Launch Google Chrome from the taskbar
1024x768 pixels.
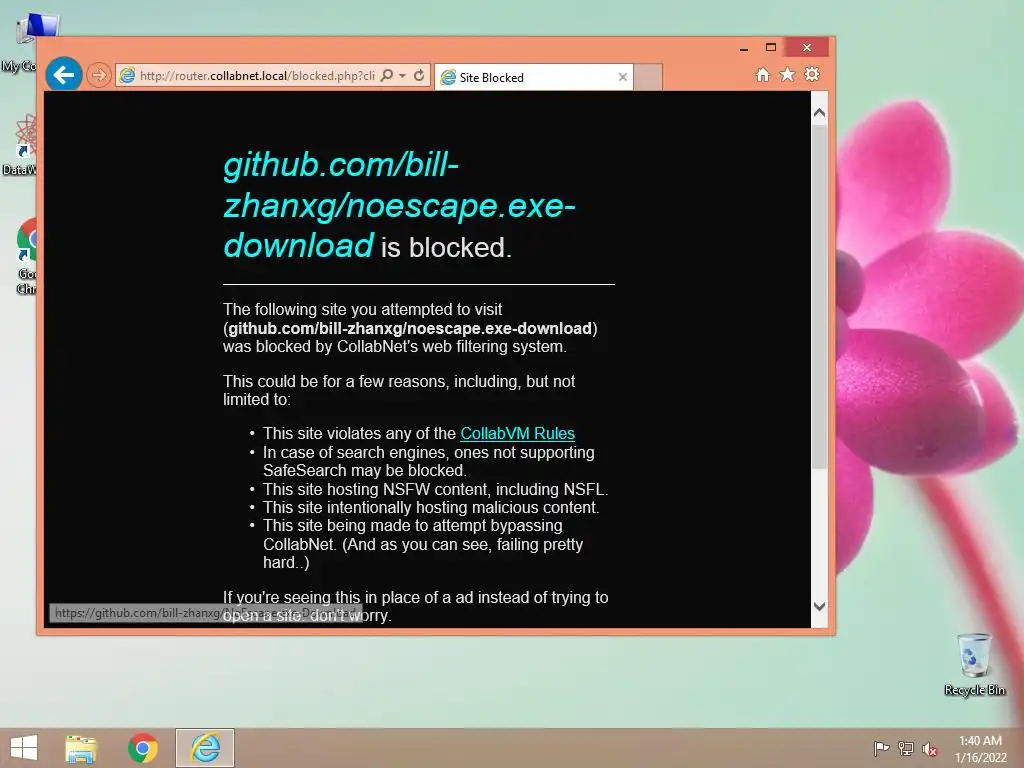tap(142, 748)
